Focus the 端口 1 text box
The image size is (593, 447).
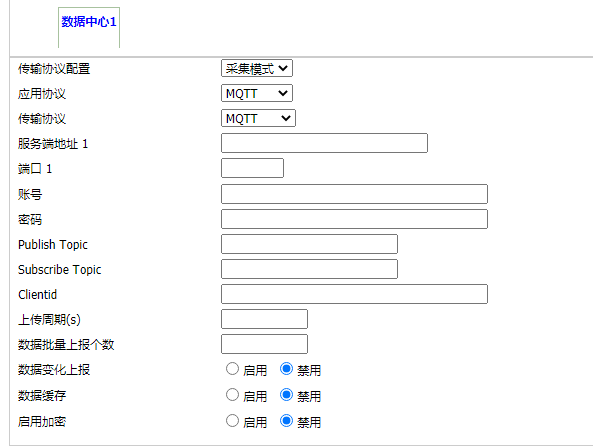tap(252, 168)
